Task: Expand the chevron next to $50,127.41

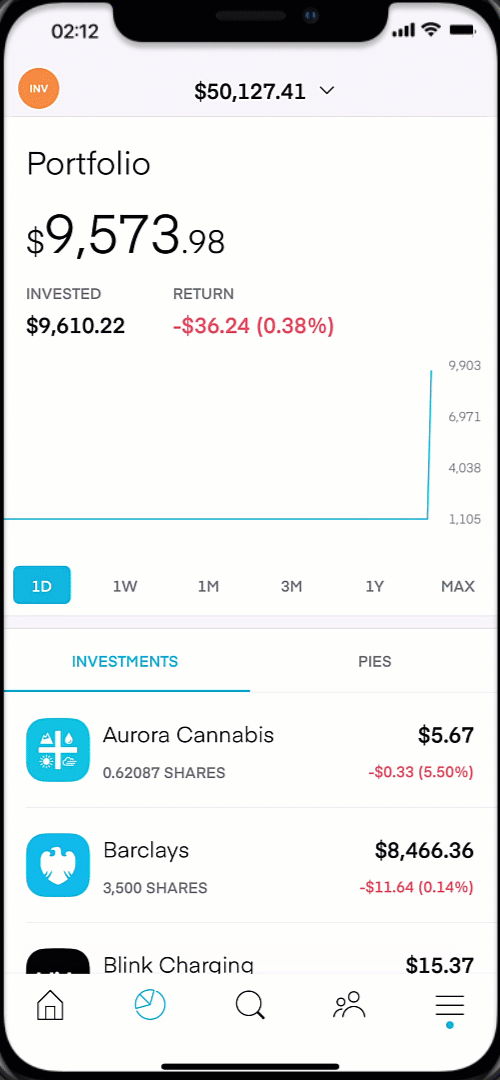Action: coord(327,90)
